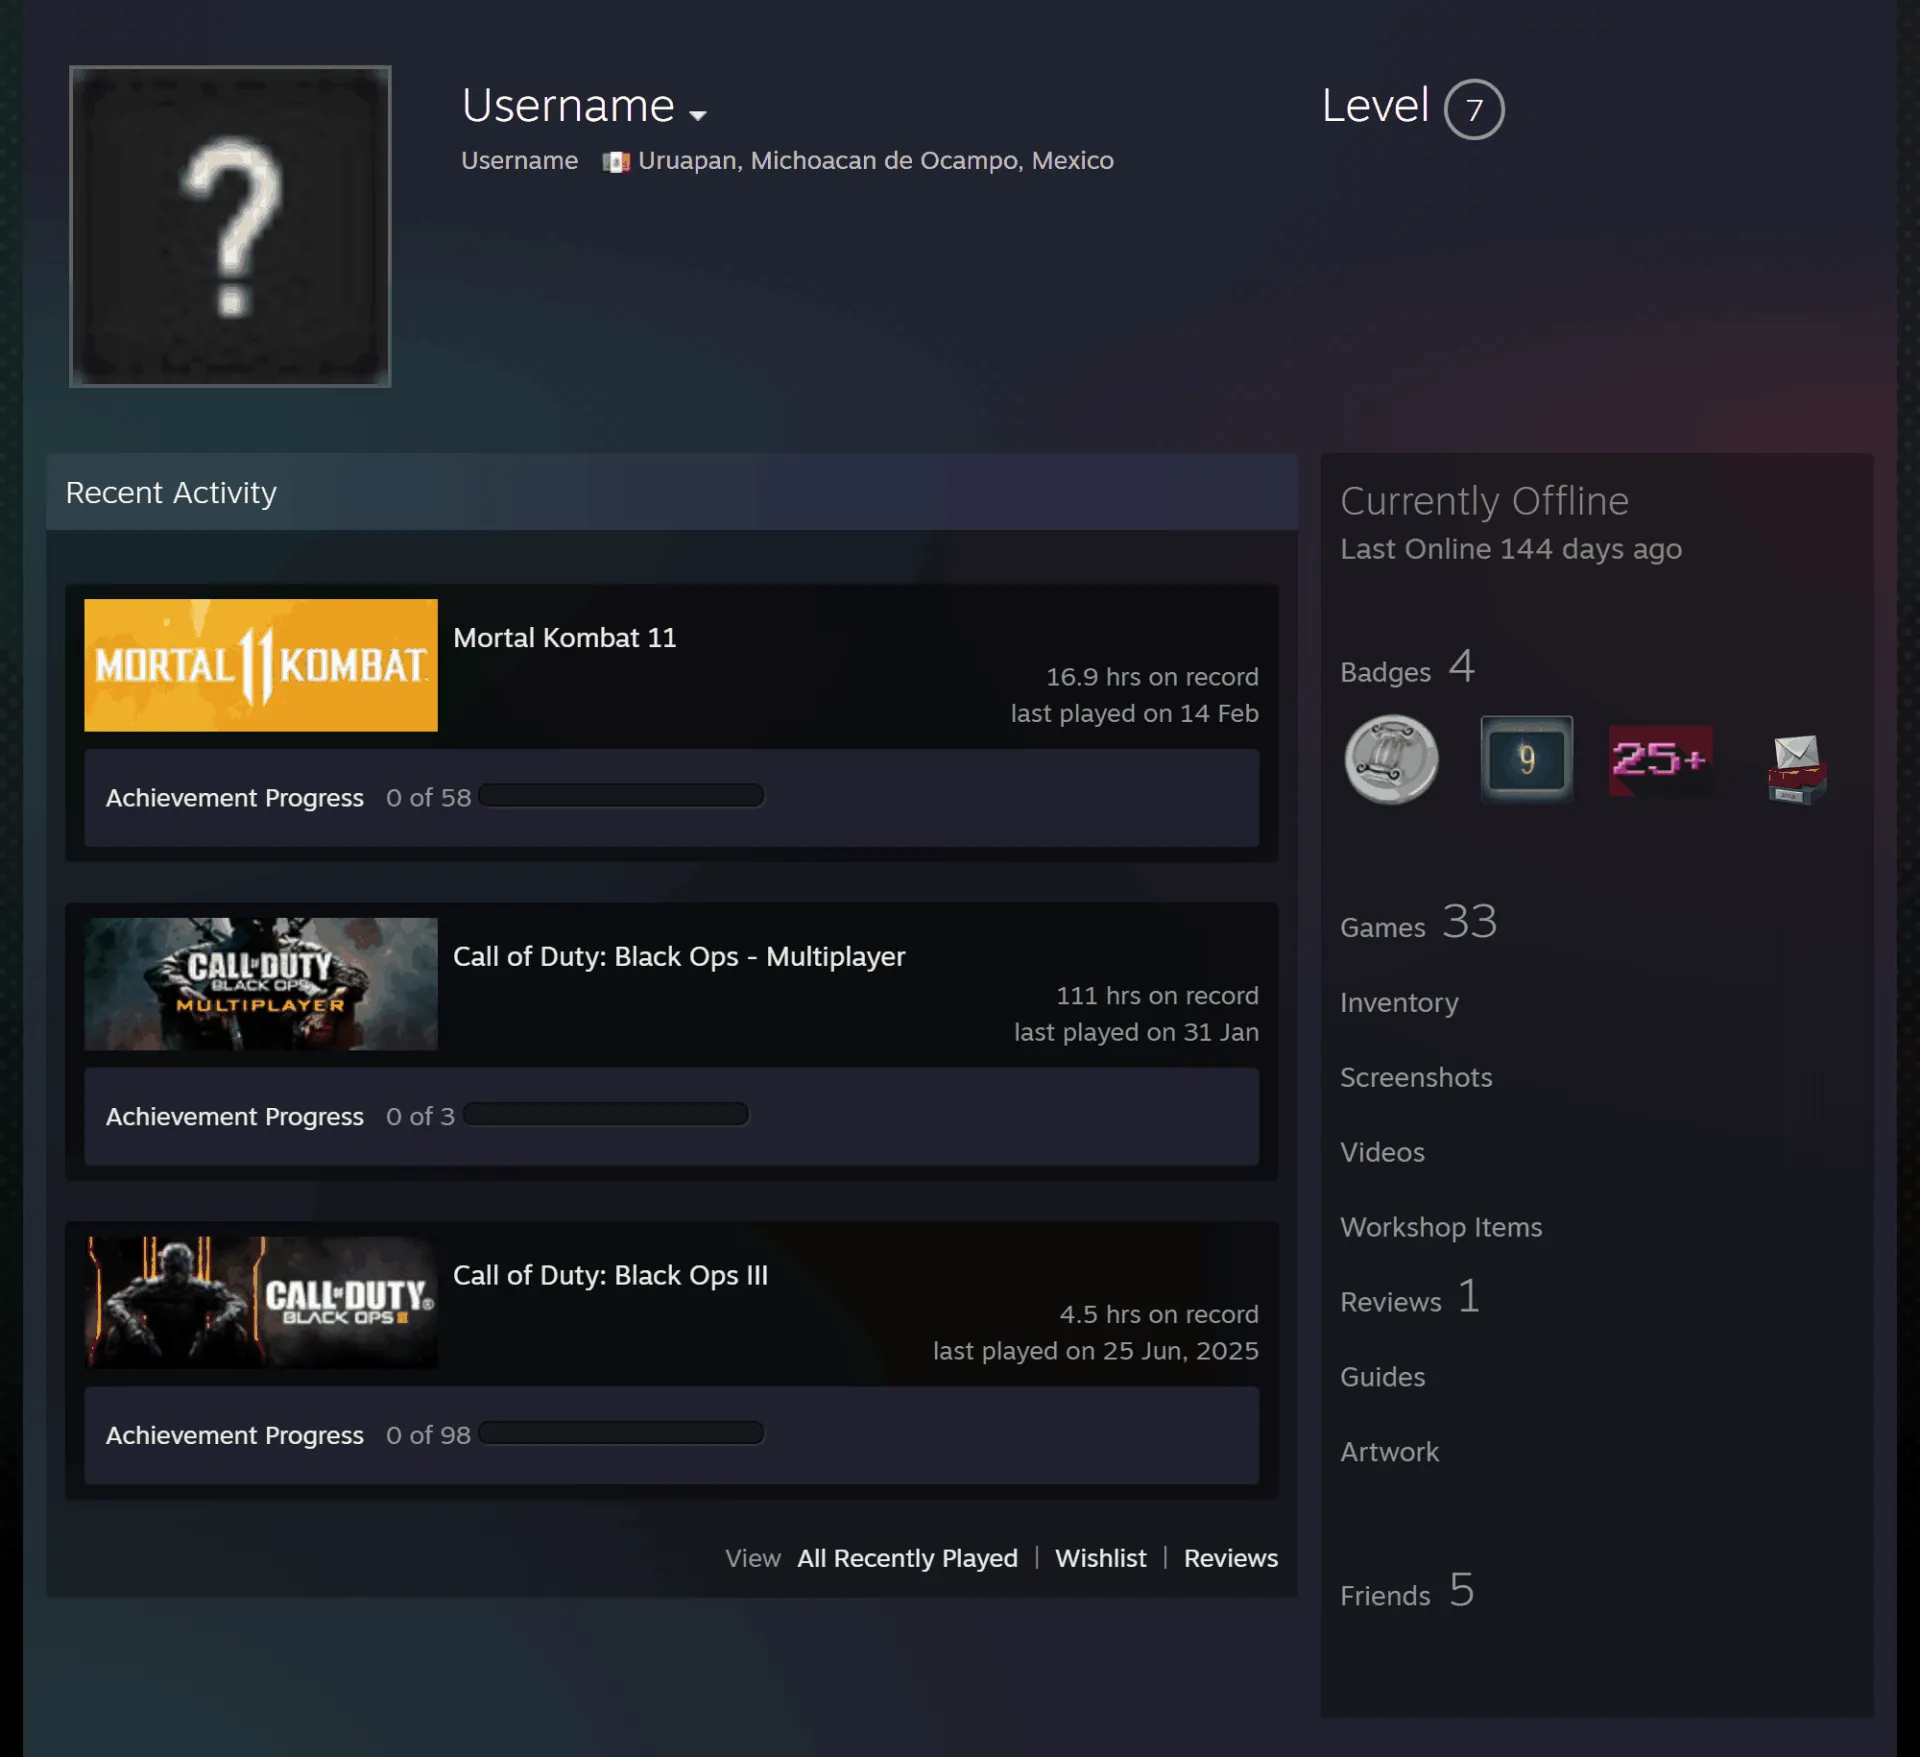Image resolution: width=1920 pixels, height=1757 pixels.
Task: Click the years of service badge showing 9
Action: [x=1526, y=759]
